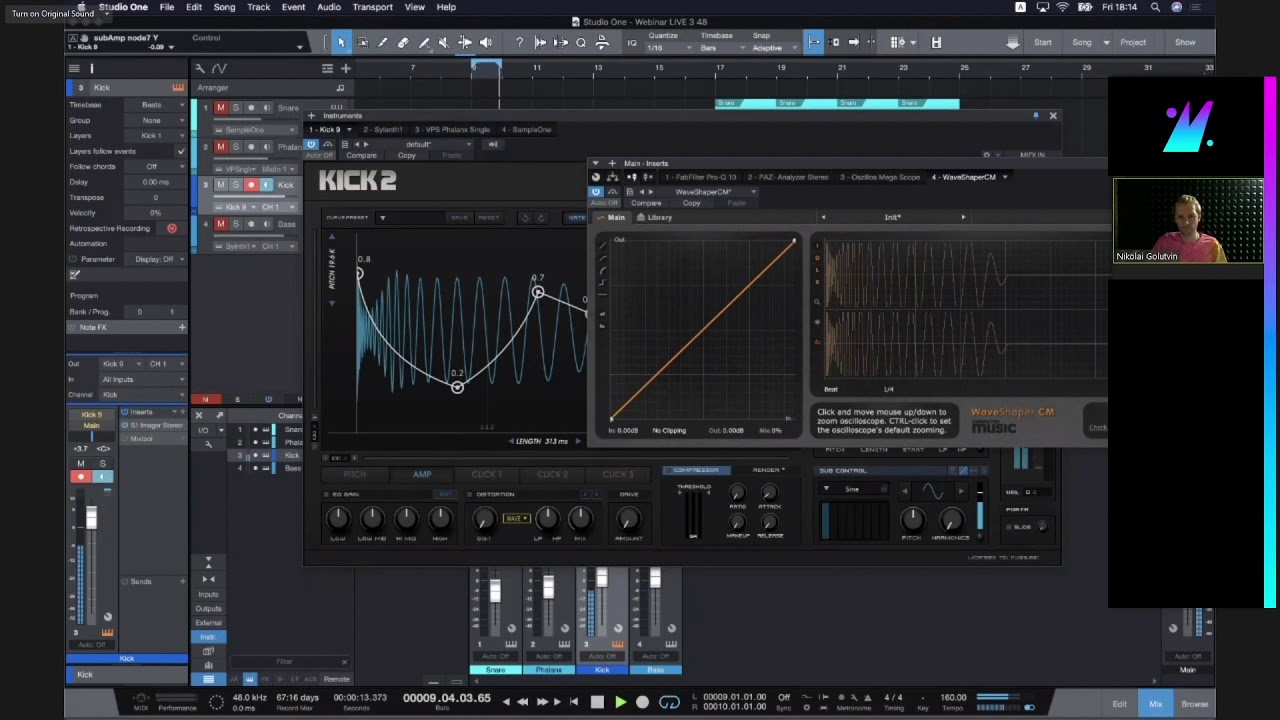Viewport: 1280px width, 720px height.
Task: Open the Transport menu
Action: [372, 7]
